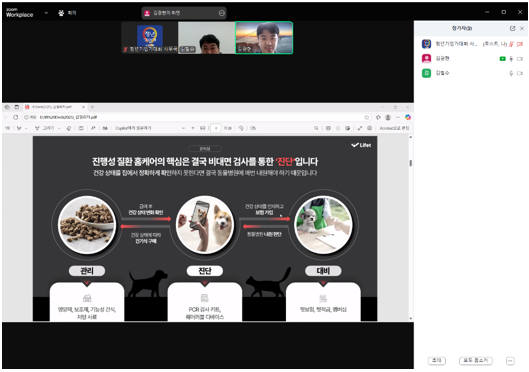The width and height of the screenshot is (529, 372).
Task: Click the green screen-share indicator in participant list
Action: click(502, 59)
